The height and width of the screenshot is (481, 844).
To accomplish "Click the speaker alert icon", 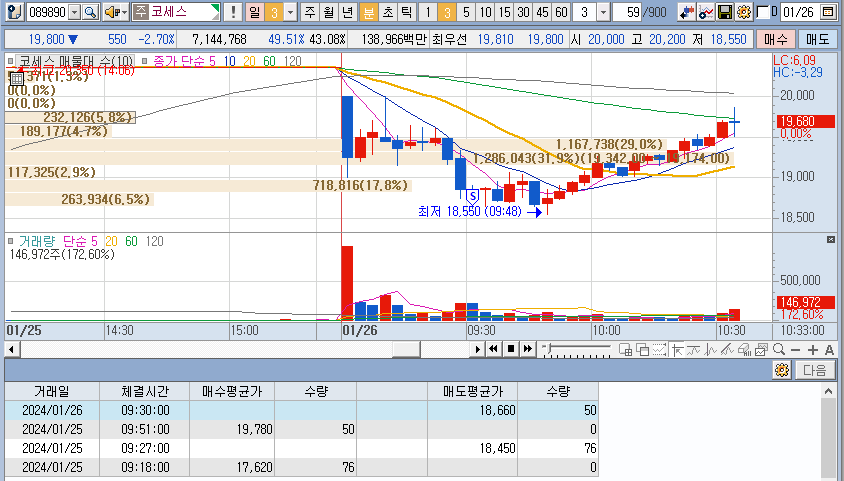I will 111,12.
